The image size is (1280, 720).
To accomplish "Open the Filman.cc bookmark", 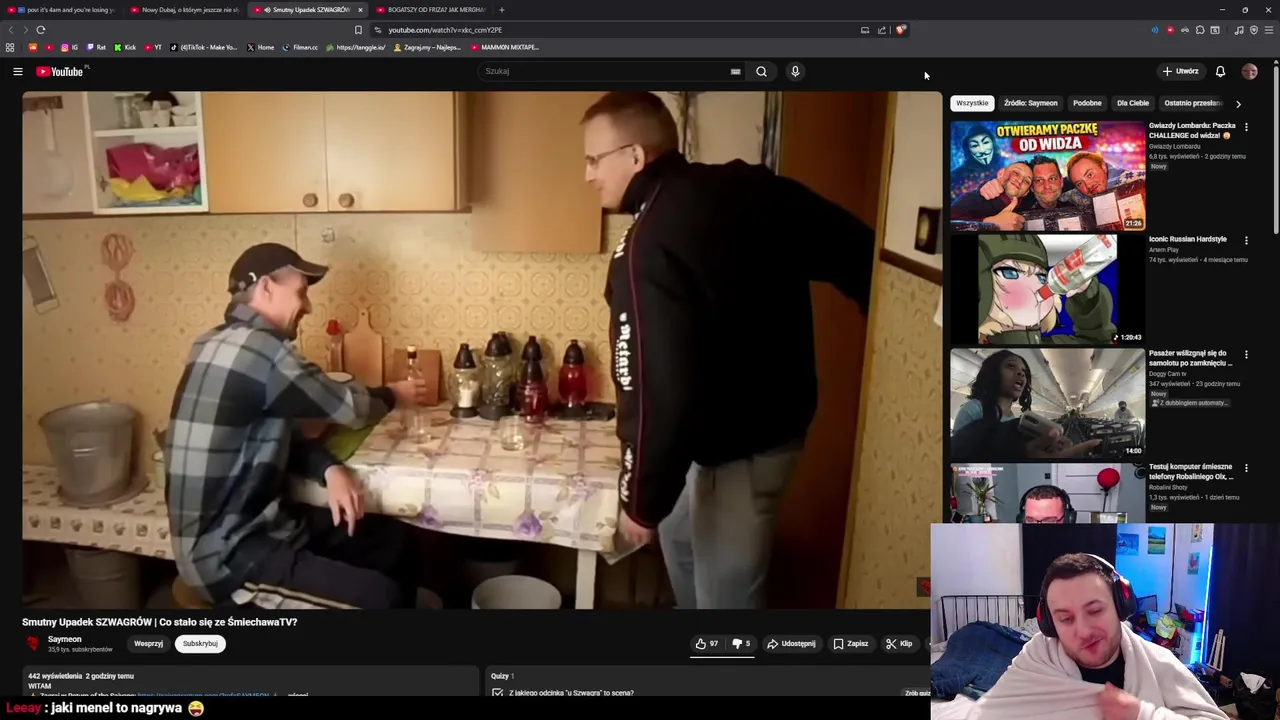I will [300, 47].
